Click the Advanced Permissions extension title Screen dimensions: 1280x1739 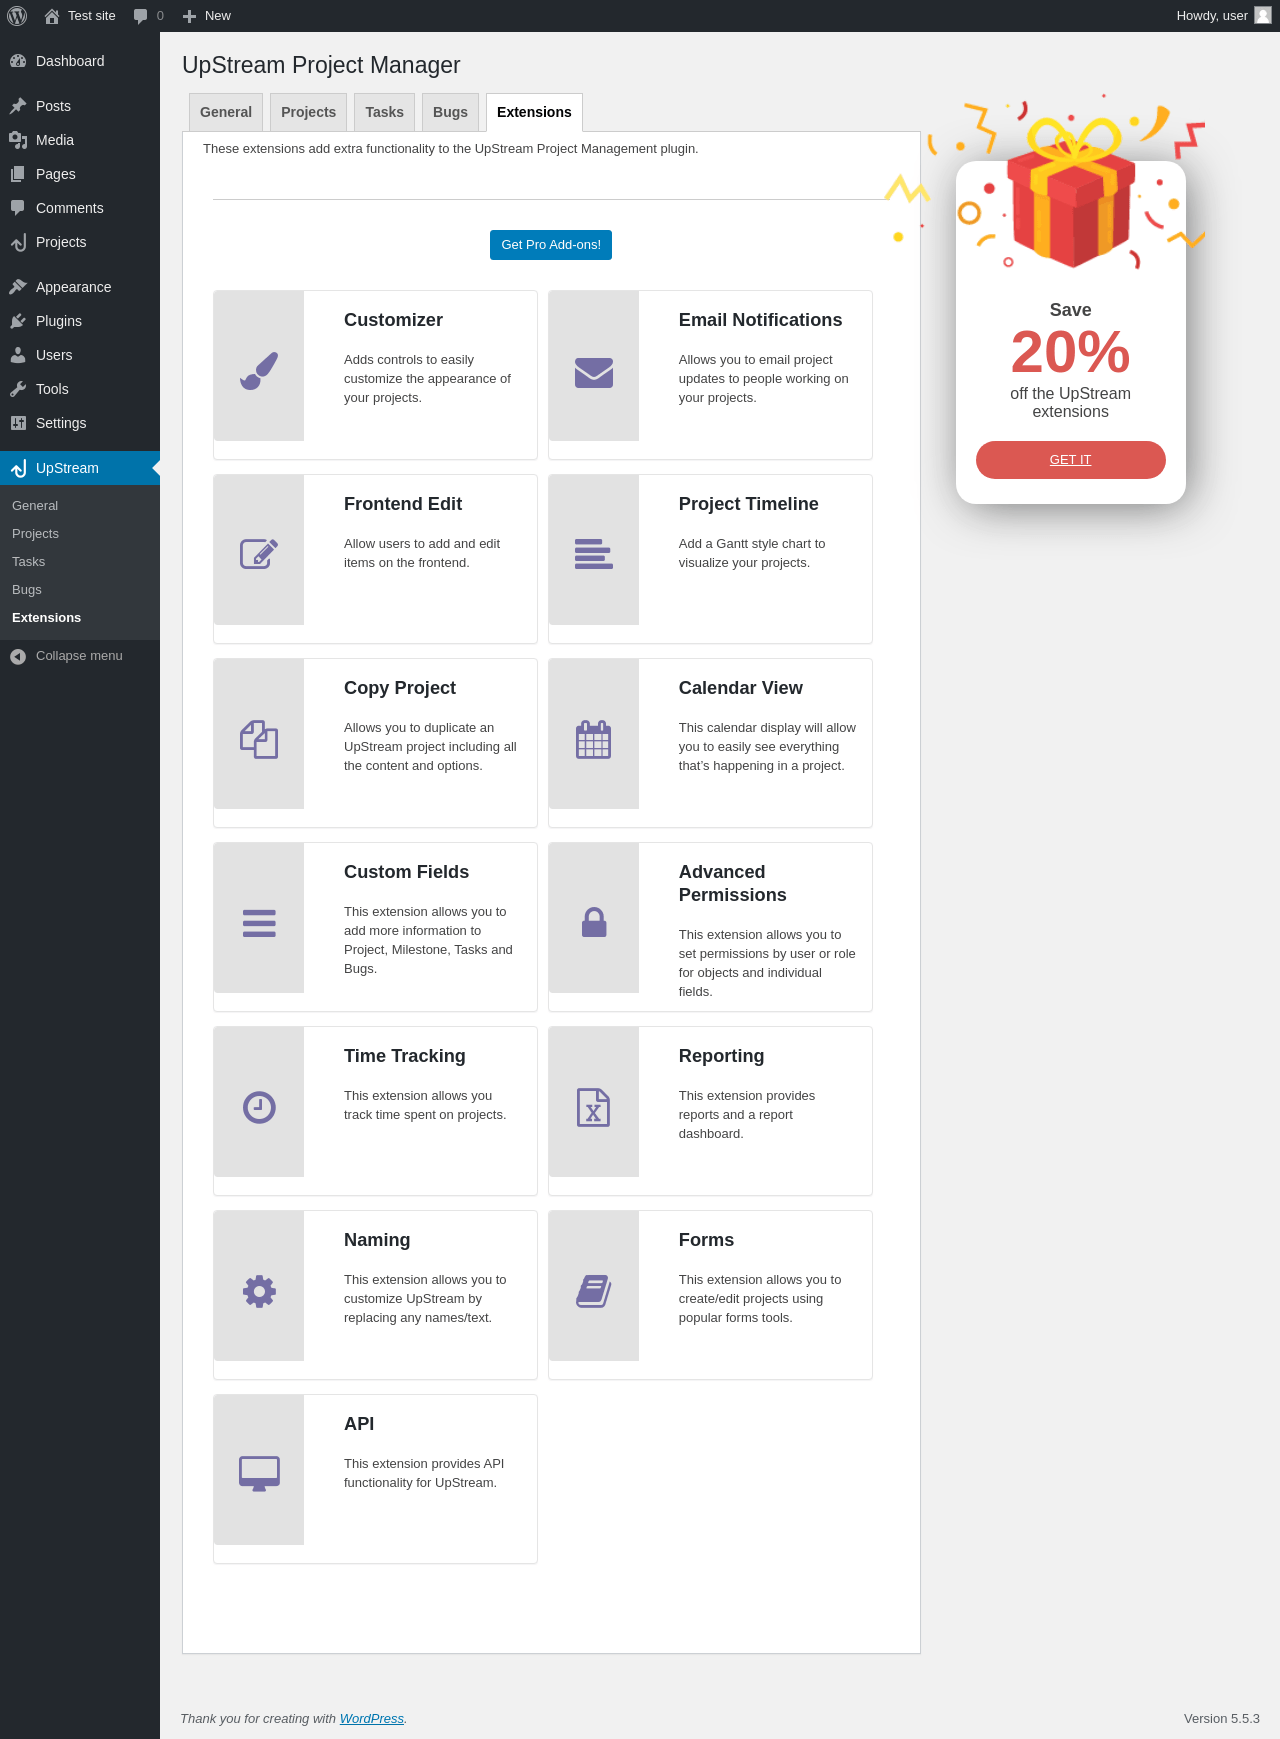click(733, 884)
